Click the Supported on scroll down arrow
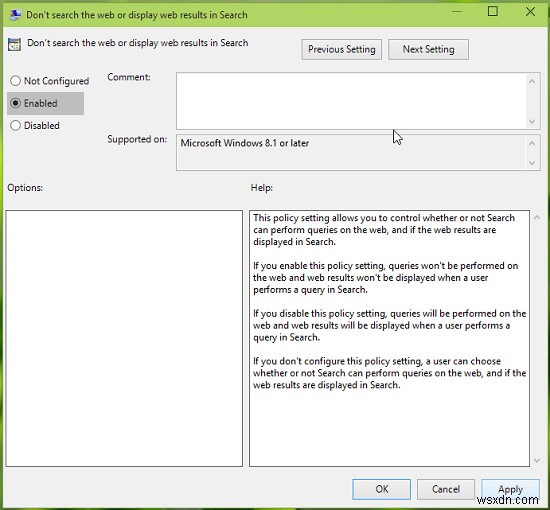 (532, 163)
